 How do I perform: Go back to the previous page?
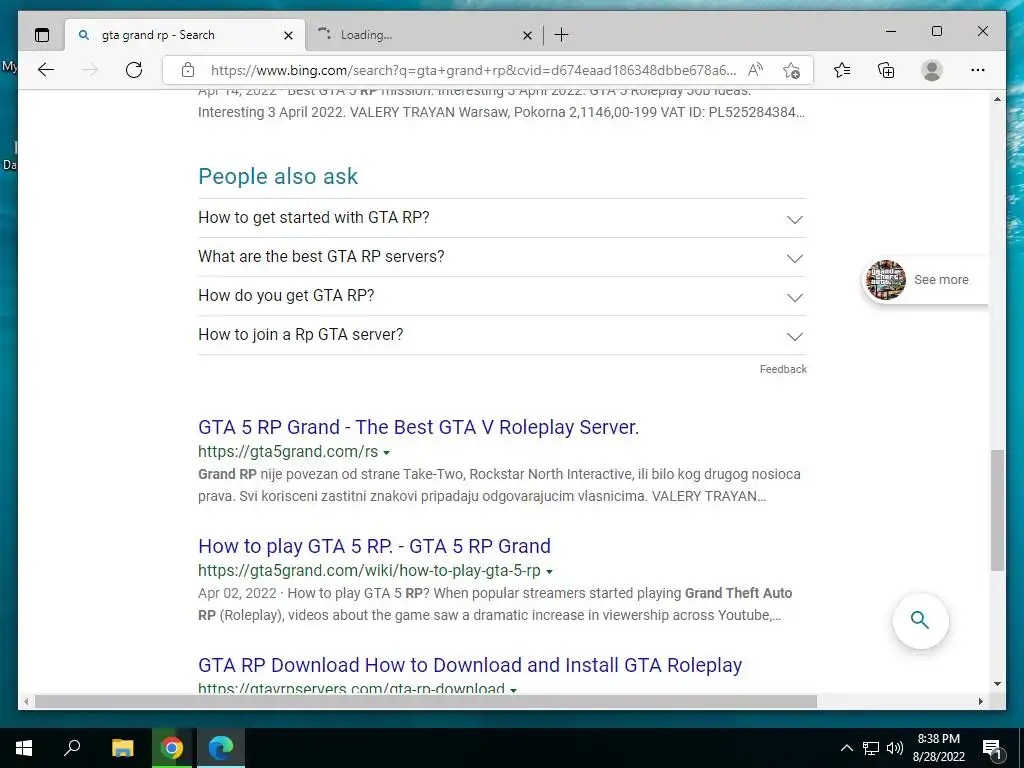click(46, 70)
